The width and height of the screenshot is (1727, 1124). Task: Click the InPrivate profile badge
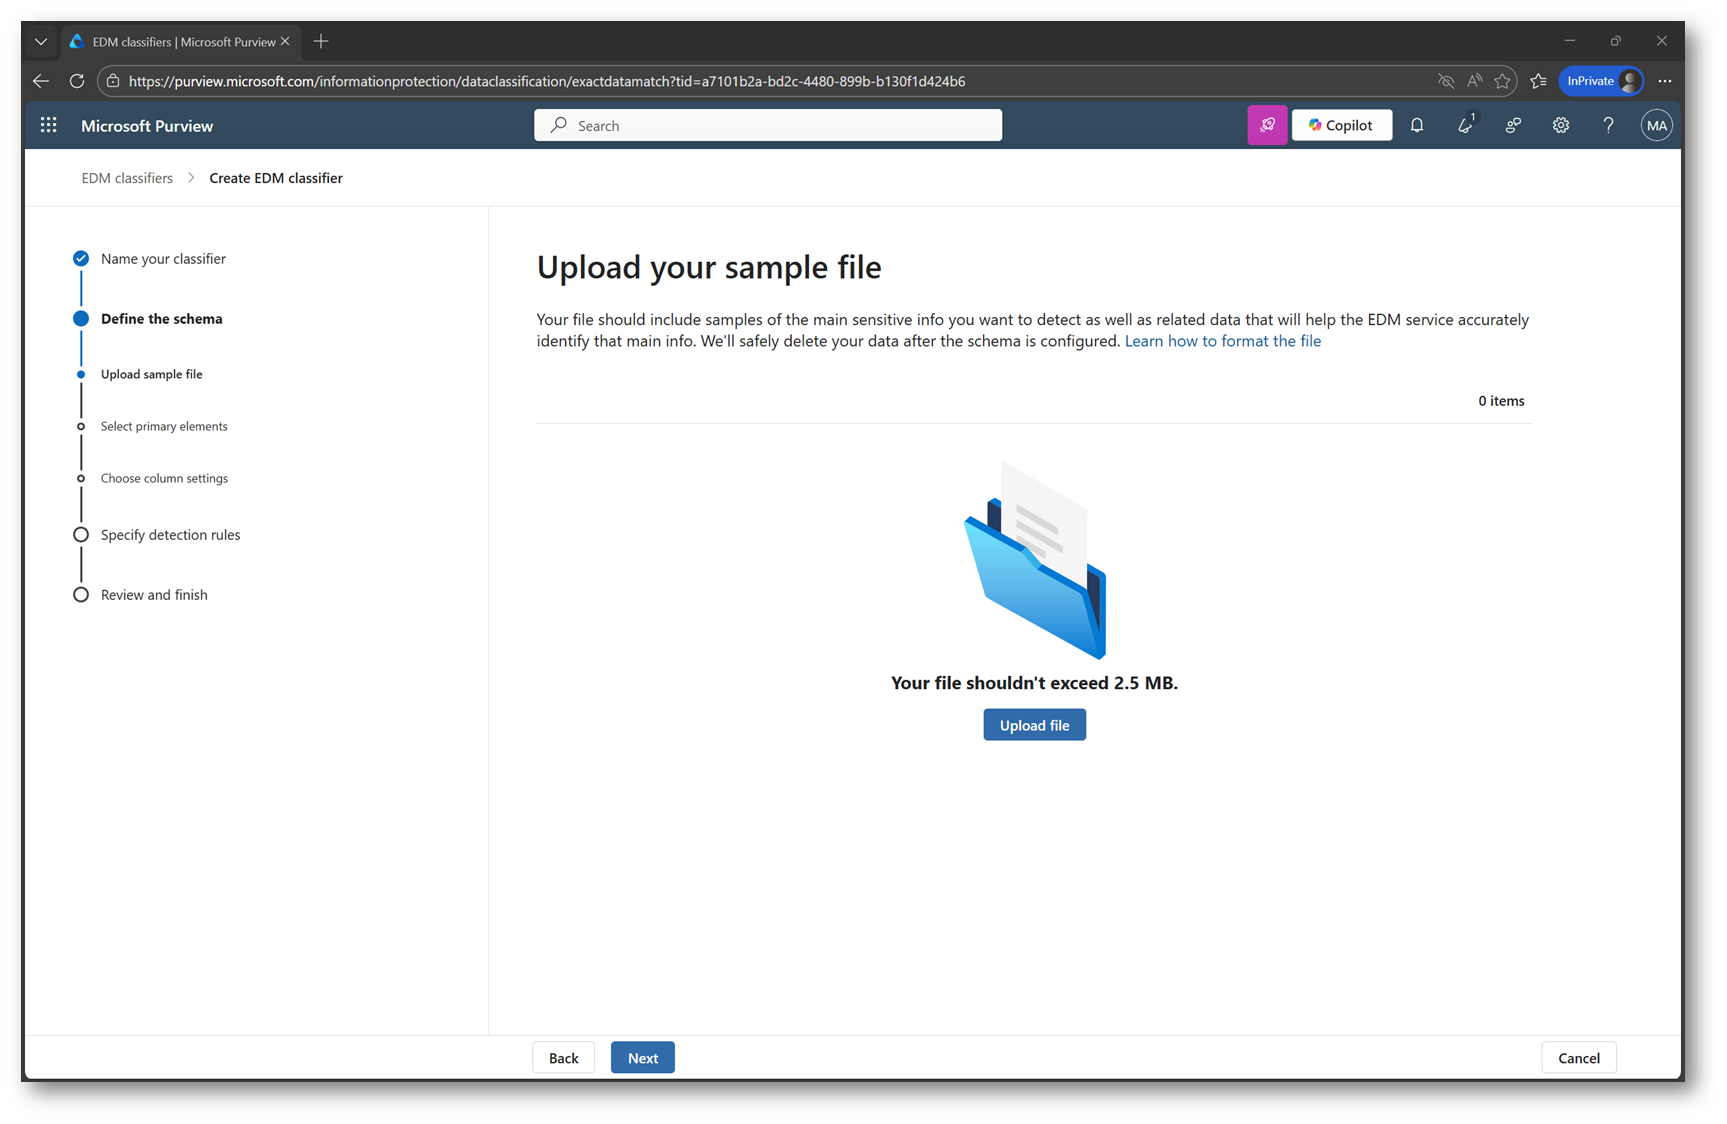pos(1601,81)
